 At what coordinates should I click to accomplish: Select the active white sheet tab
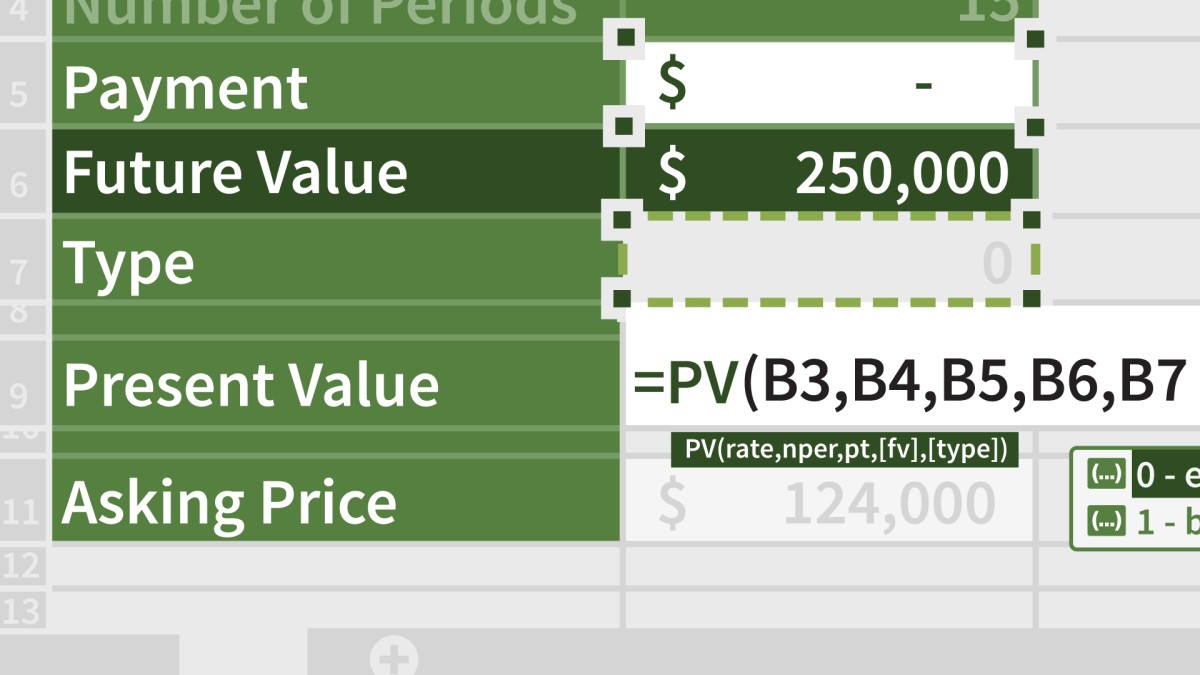coord(242,655)
